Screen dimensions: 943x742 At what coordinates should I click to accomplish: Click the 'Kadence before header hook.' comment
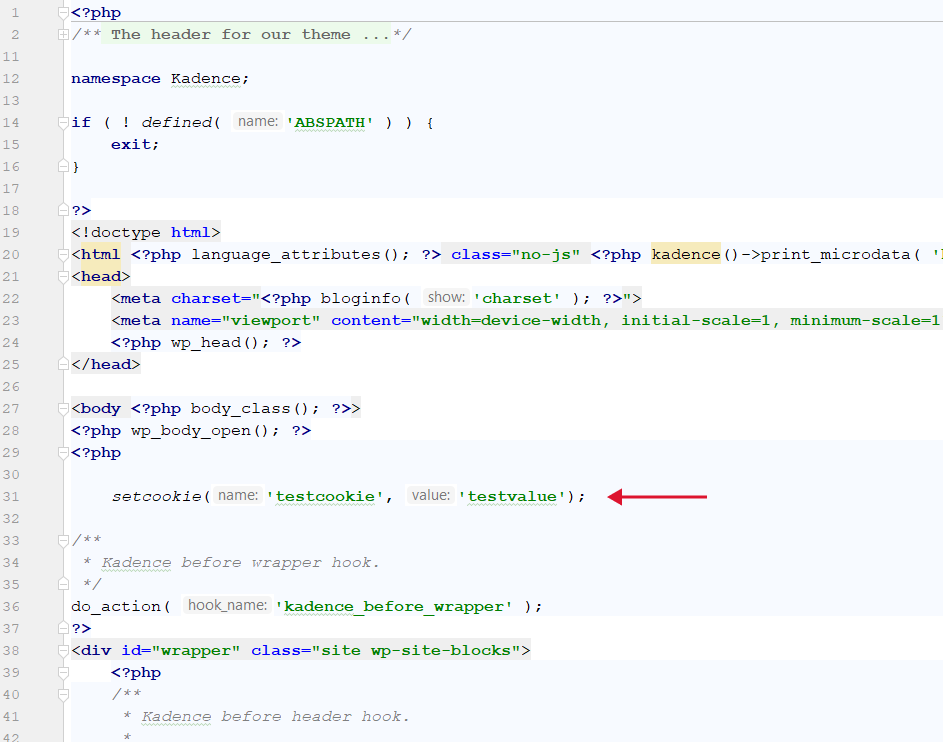[275, 717]
